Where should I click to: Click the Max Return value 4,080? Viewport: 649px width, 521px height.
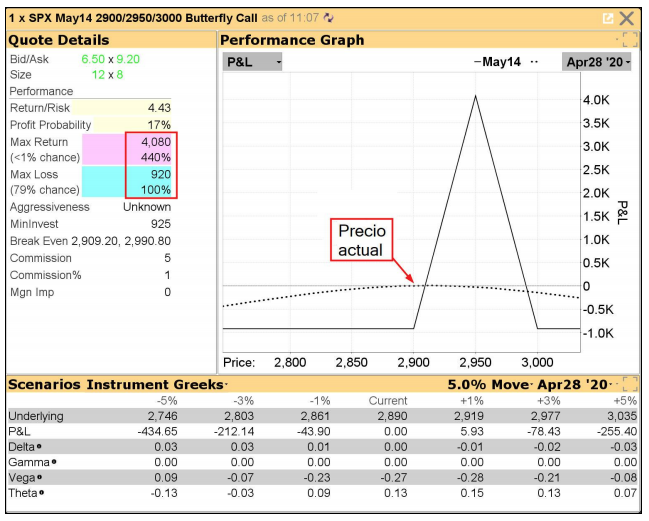tap(153, 142)
